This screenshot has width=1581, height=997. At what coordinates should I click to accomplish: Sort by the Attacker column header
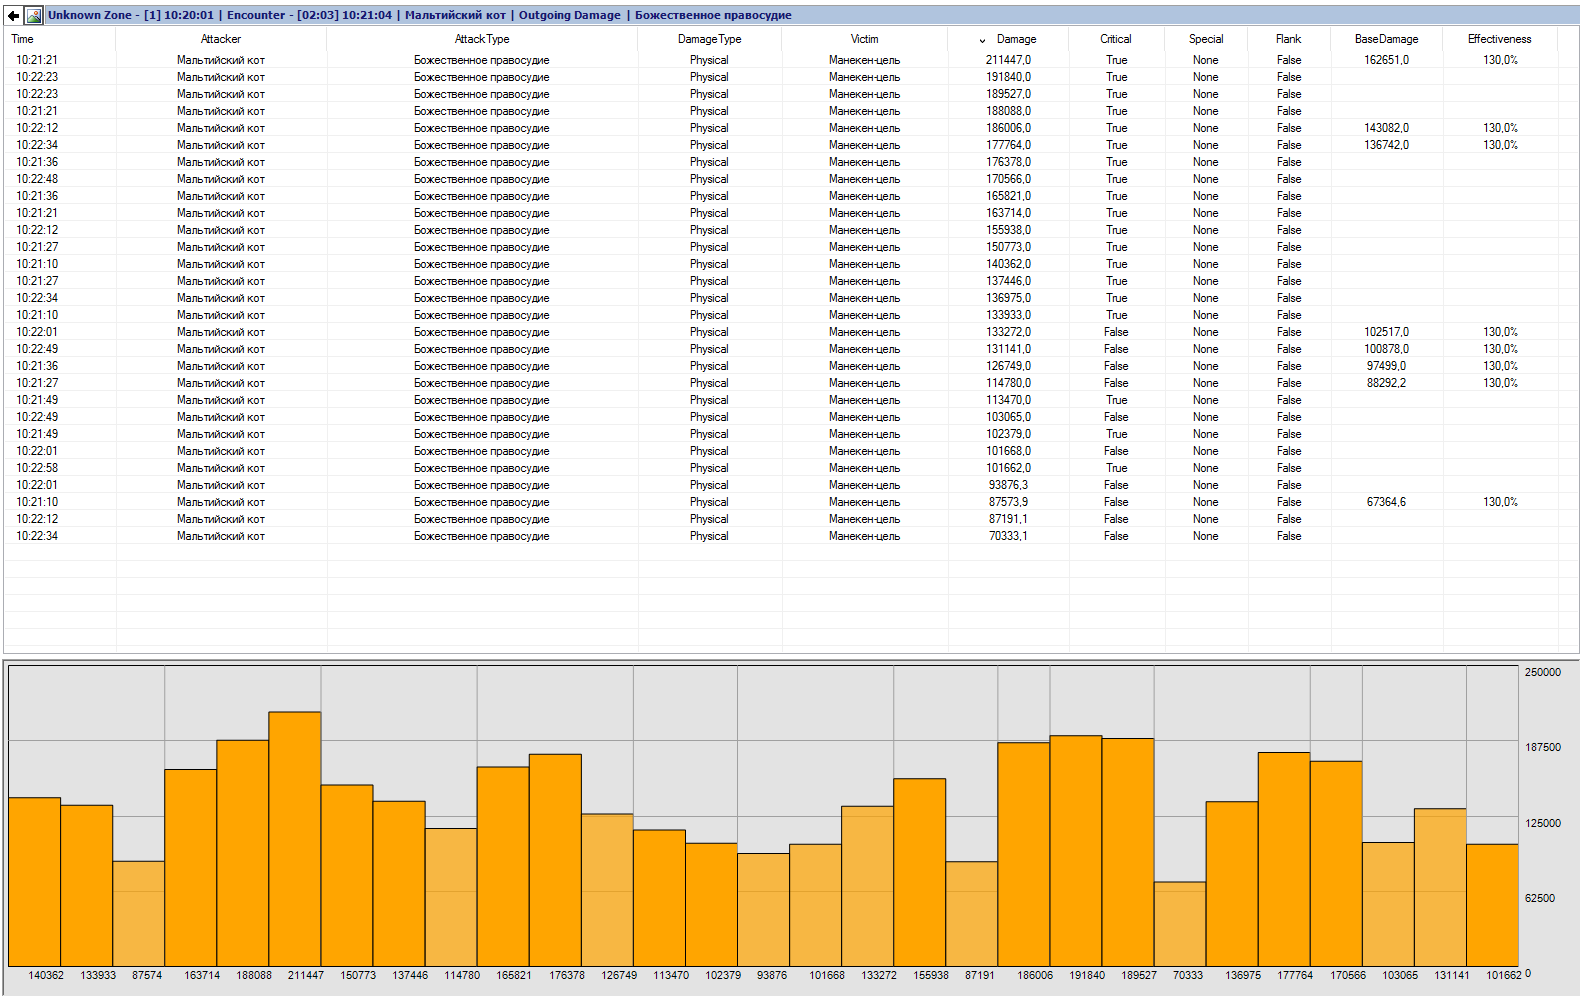click(221, 39)
